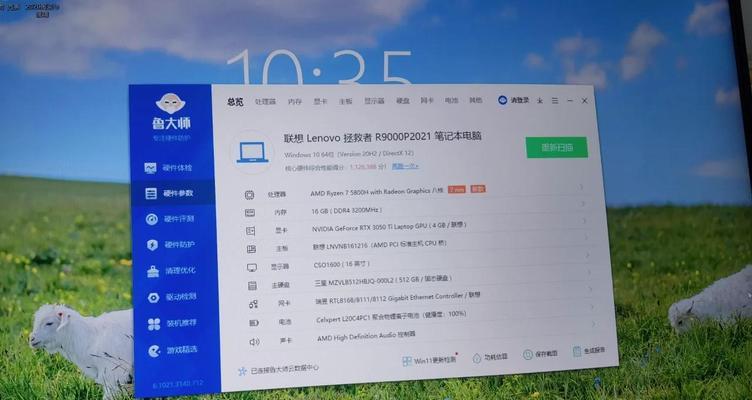
Task: Switch to the 显卡 tab at the top
Action: (x=320, y=101)
